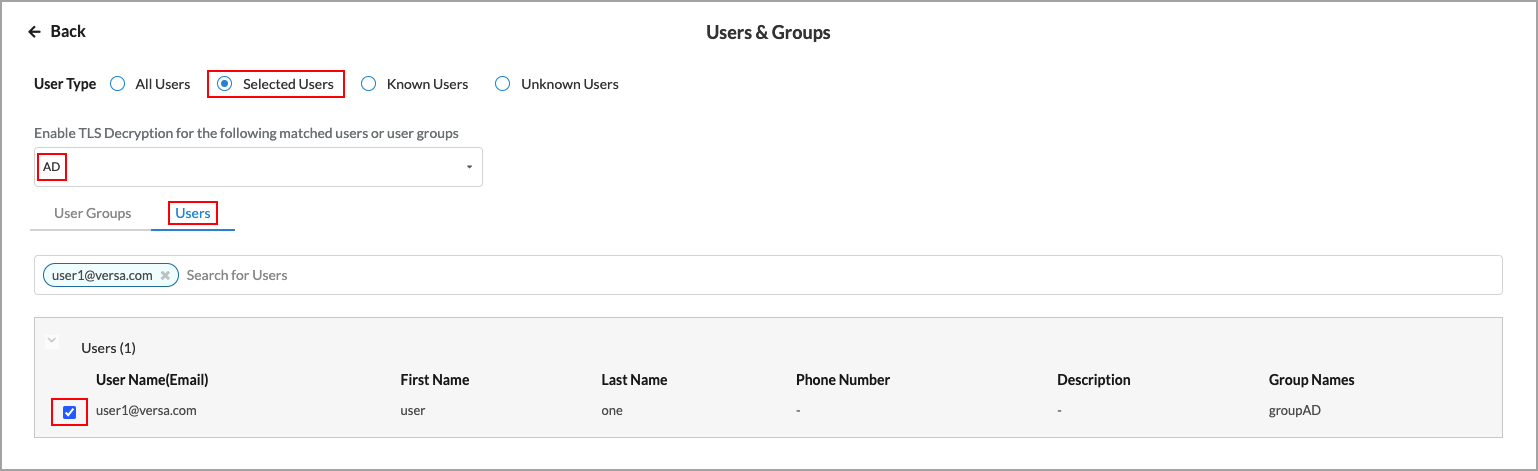Open the Users tab
1538x471 pixels.
point(193,213)
